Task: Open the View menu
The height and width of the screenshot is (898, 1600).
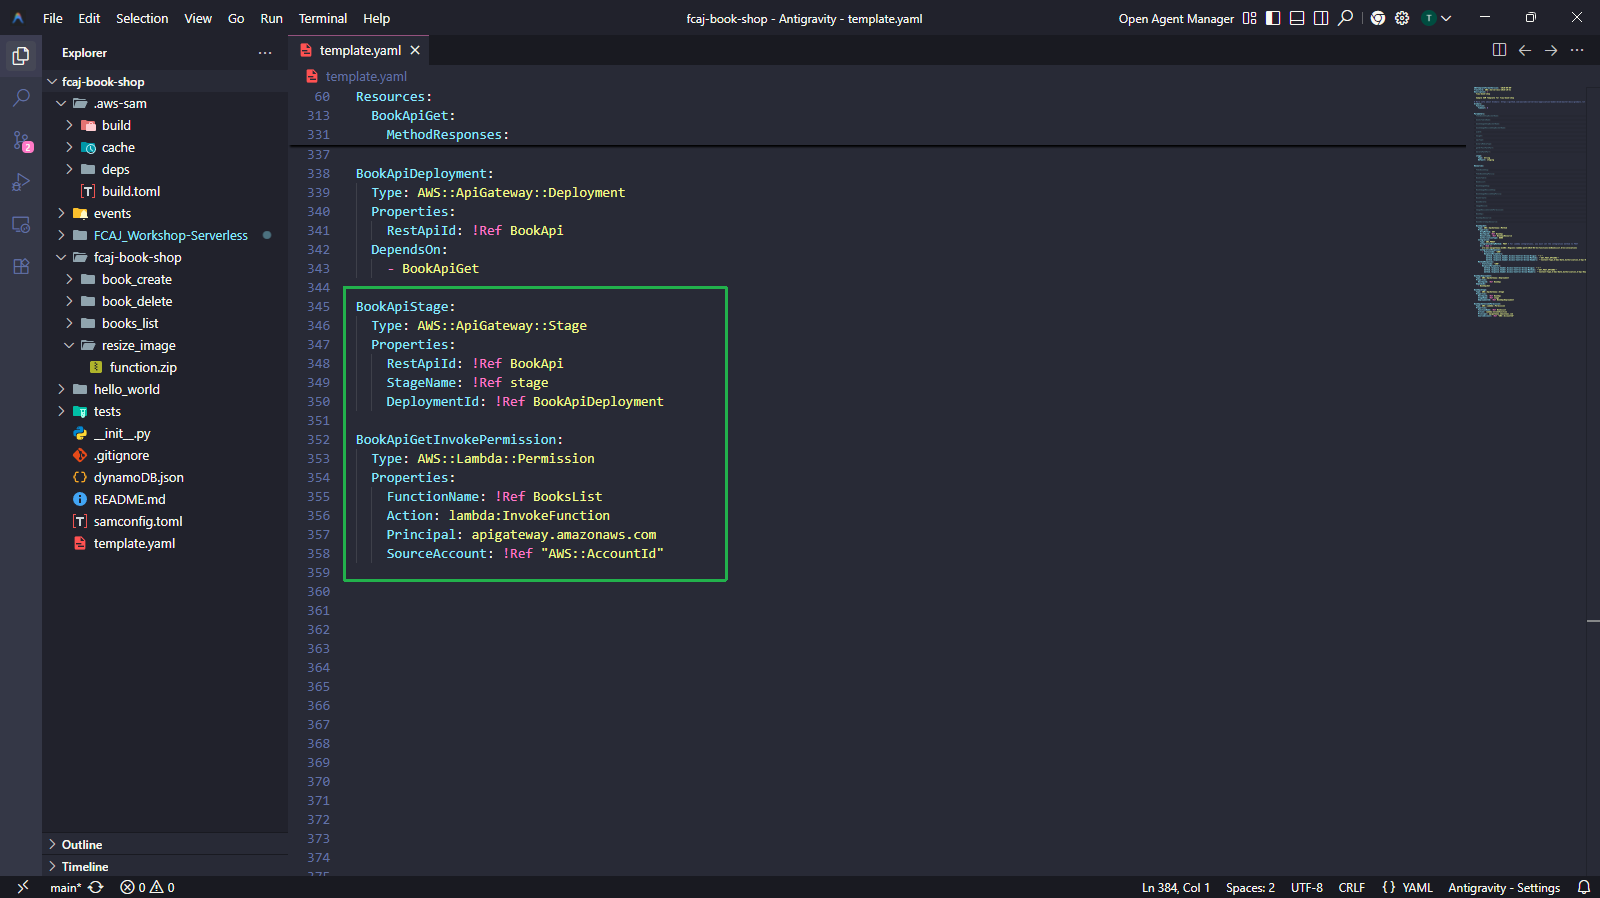Action: pos(198,18)
